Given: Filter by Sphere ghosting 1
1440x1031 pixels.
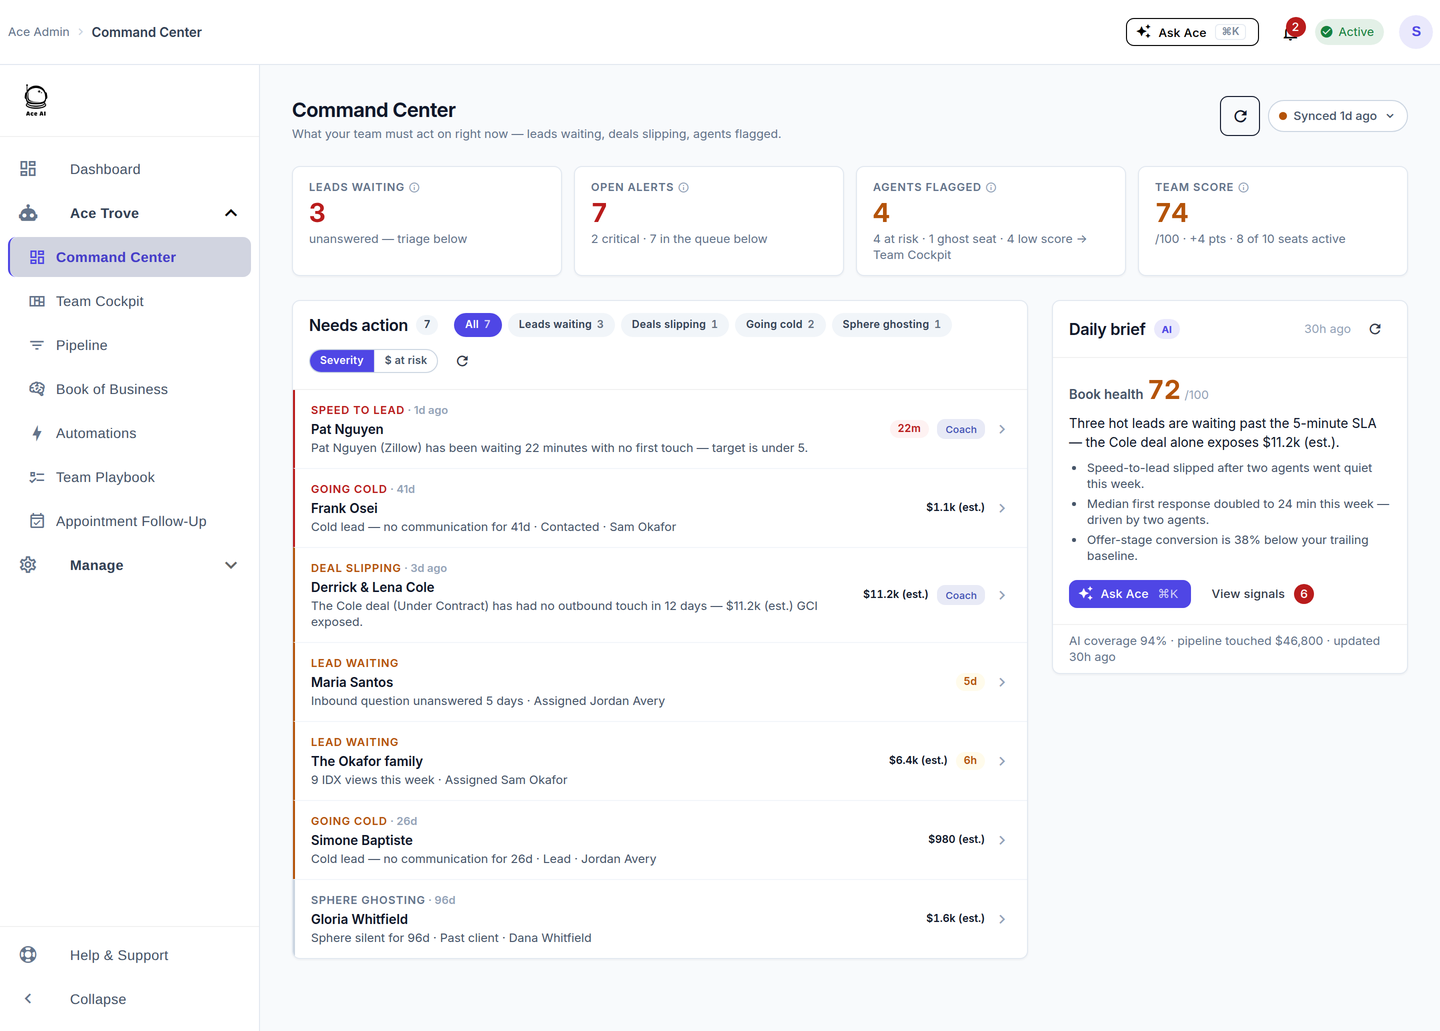Looking at the screenshot, I should [x=891, y=325].
